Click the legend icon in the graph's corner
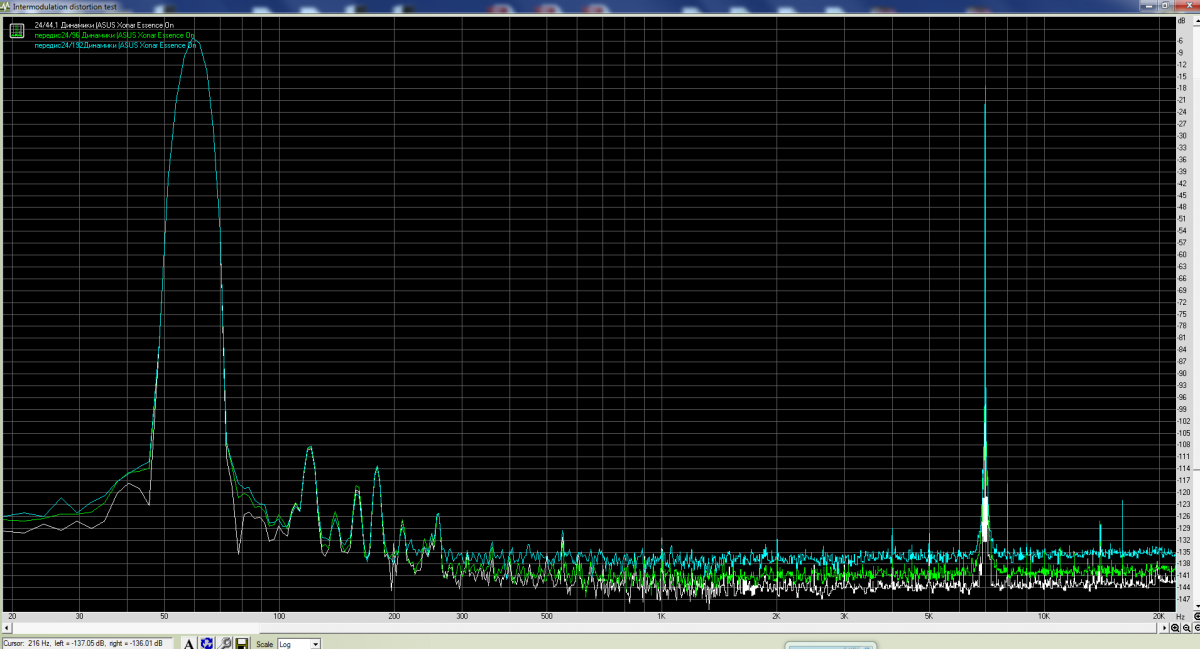Image resolution: width=1200 pixels, height=649 pixels. coord(17,31)
